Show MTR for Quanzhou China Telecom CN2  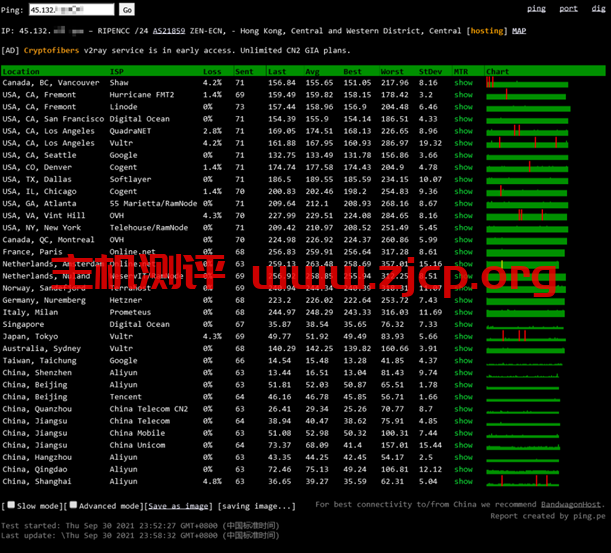click(x=463, y=409)
